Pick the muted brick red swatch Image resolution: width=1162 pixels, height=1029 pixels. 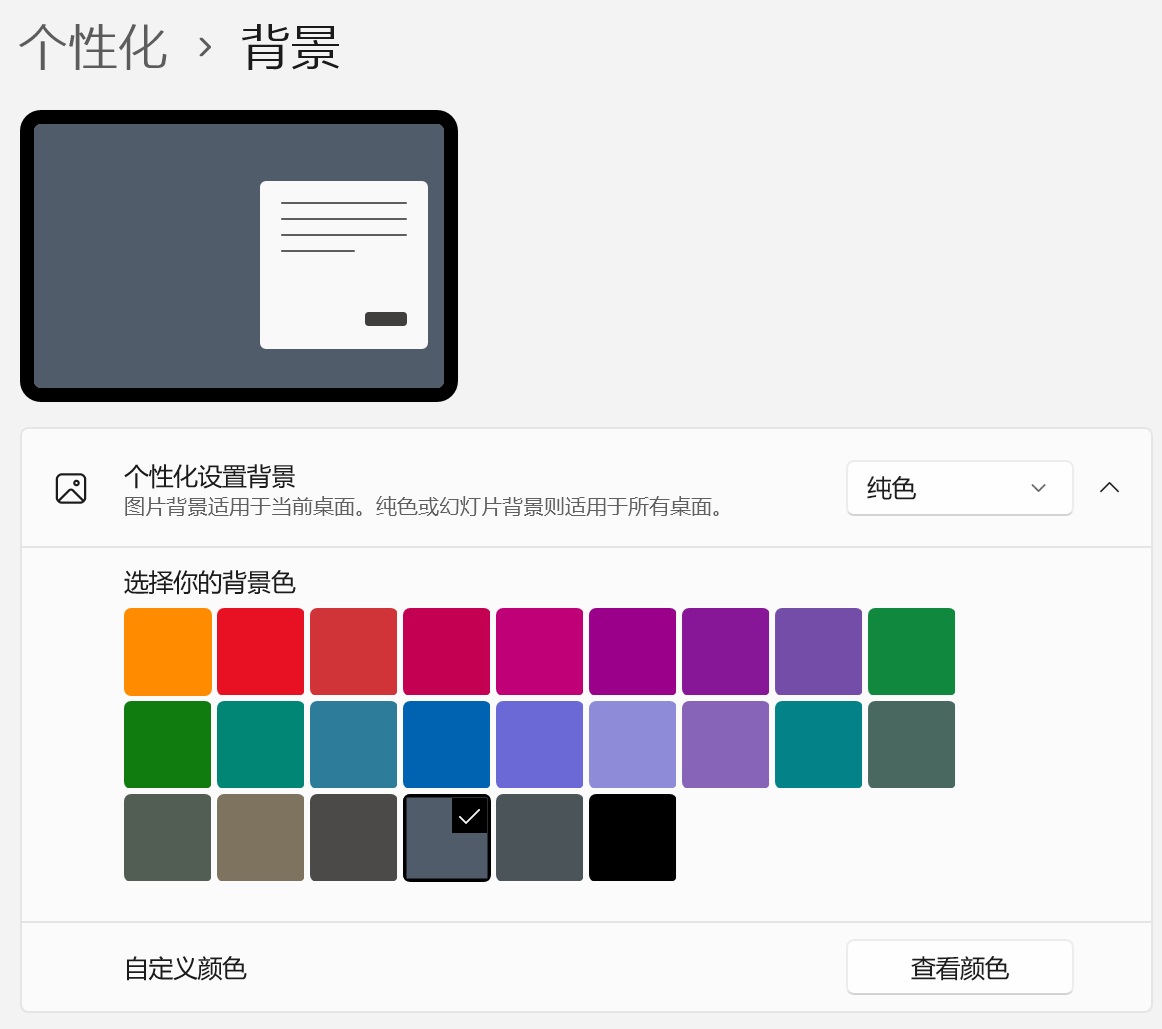pos(353,652)
